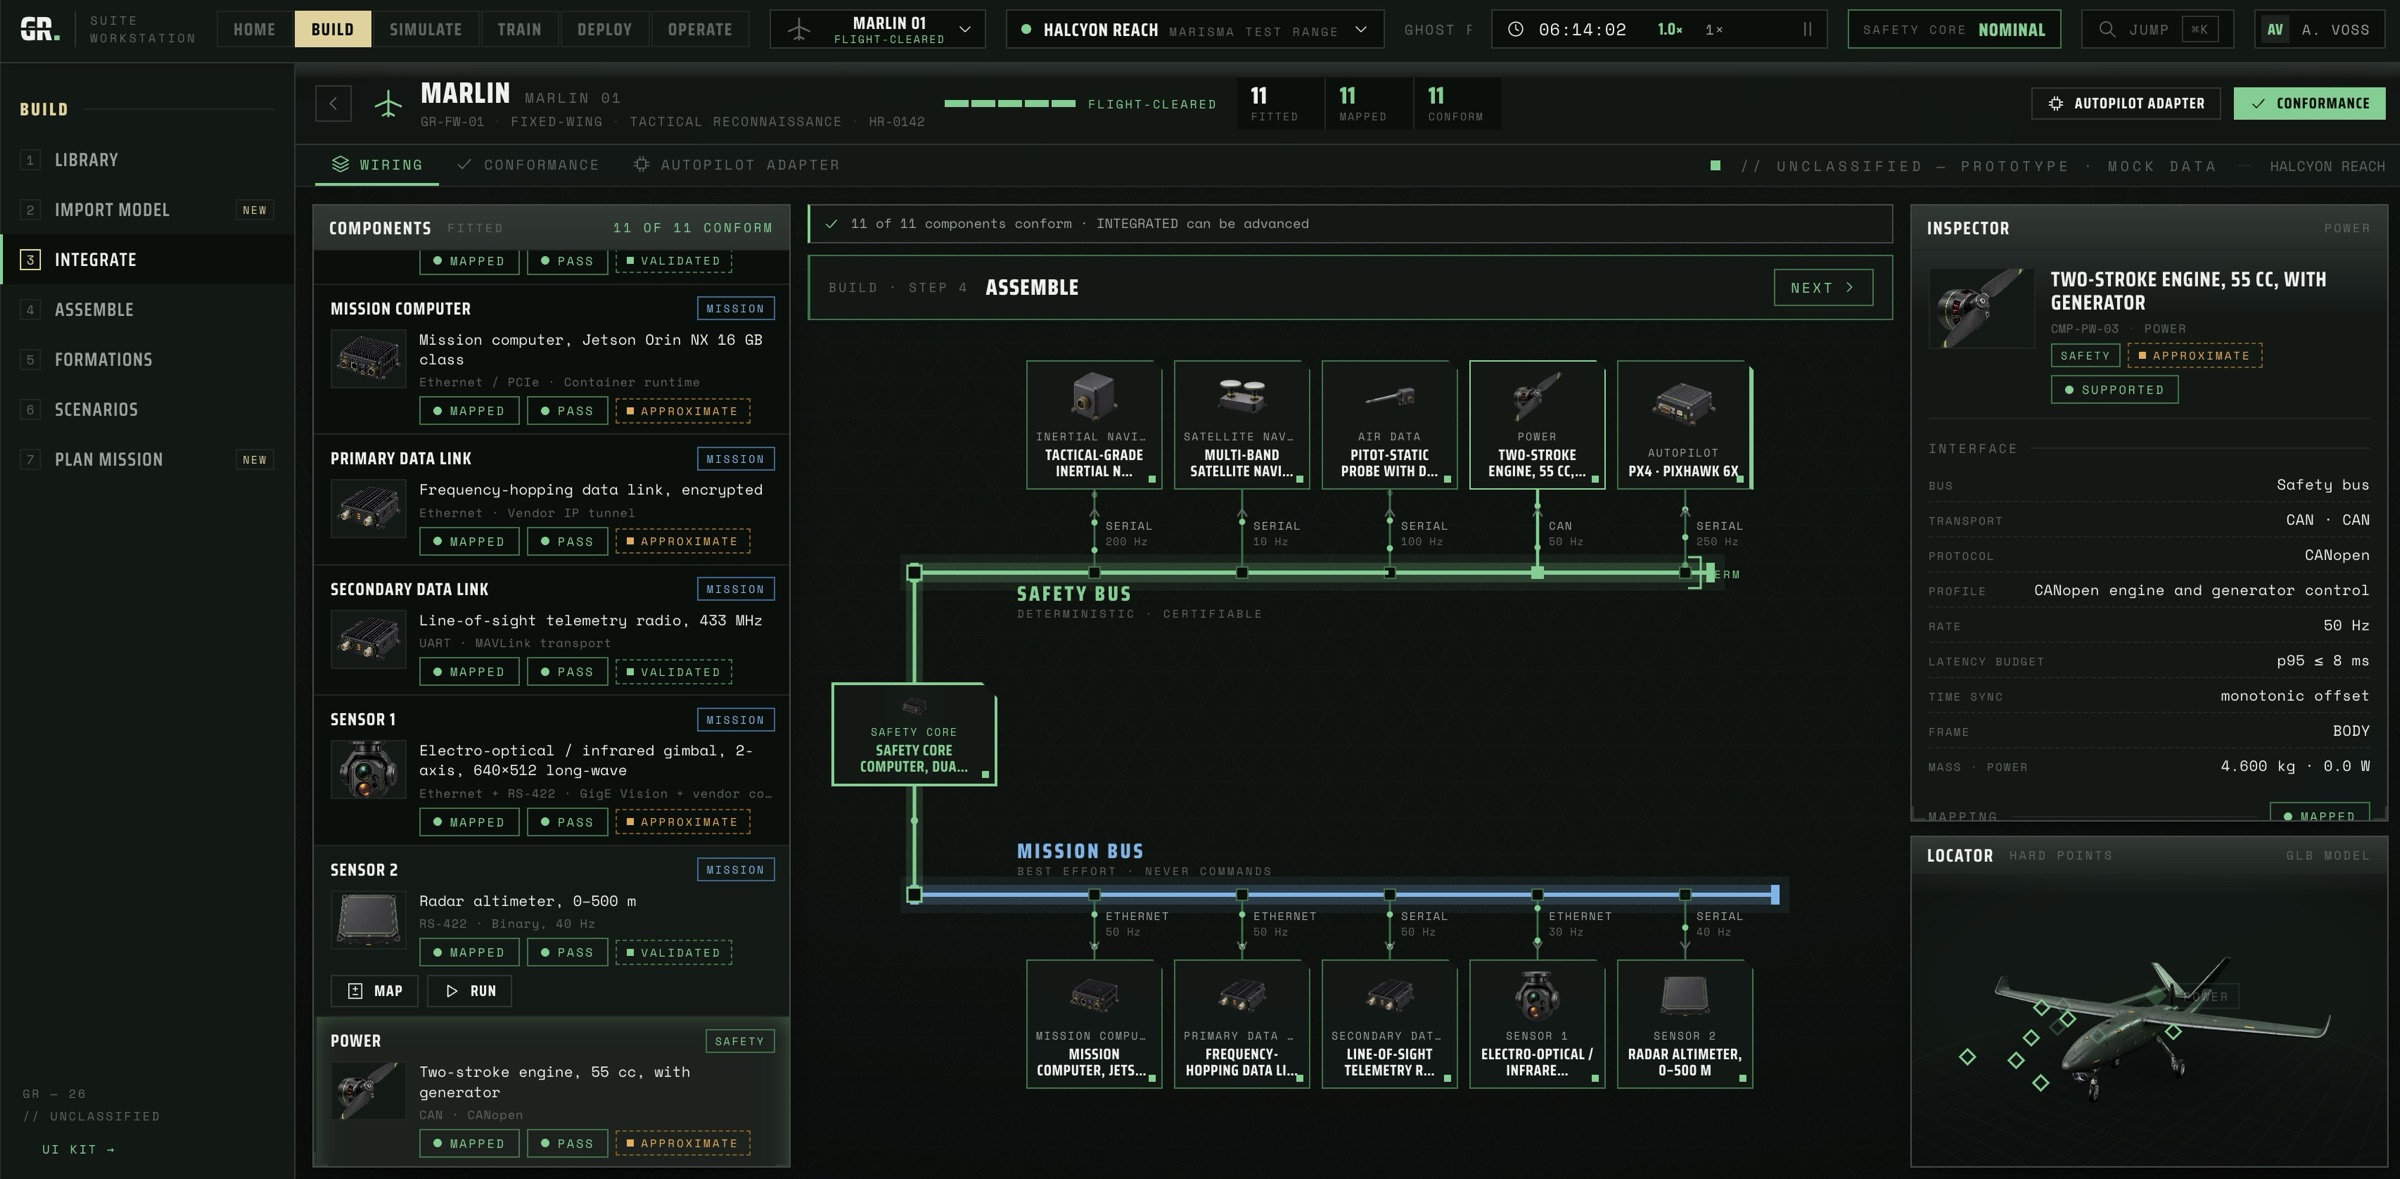Click the search magnifier icon in JUMP
Screen dimensions: 2400x1179
(x=2107, y=29)
